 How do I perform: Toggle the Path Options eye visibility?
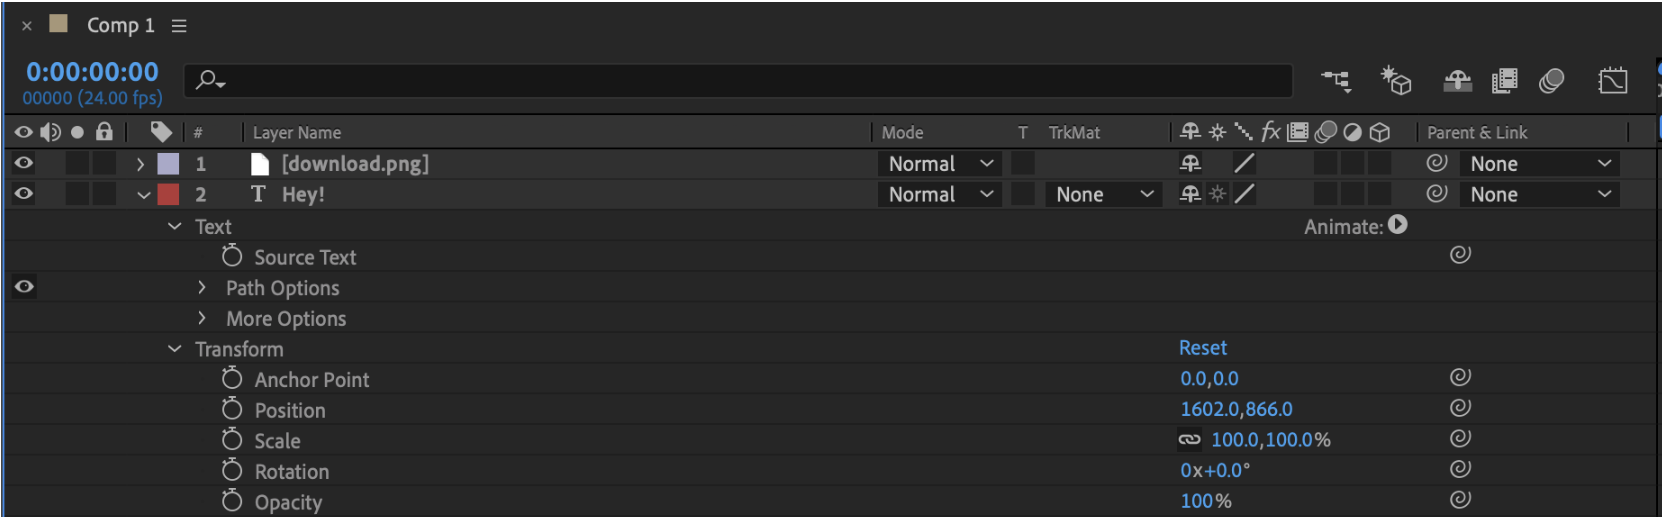point(24,287)
